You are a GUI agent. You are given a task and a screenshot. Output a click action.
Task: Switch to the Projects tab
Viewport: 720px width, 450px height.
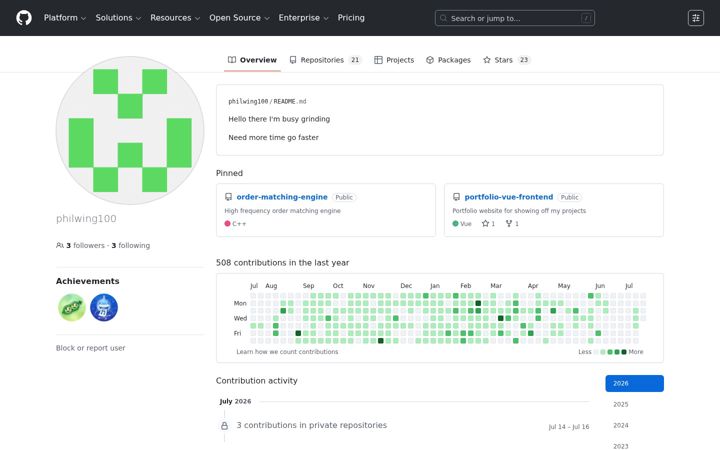394,60
